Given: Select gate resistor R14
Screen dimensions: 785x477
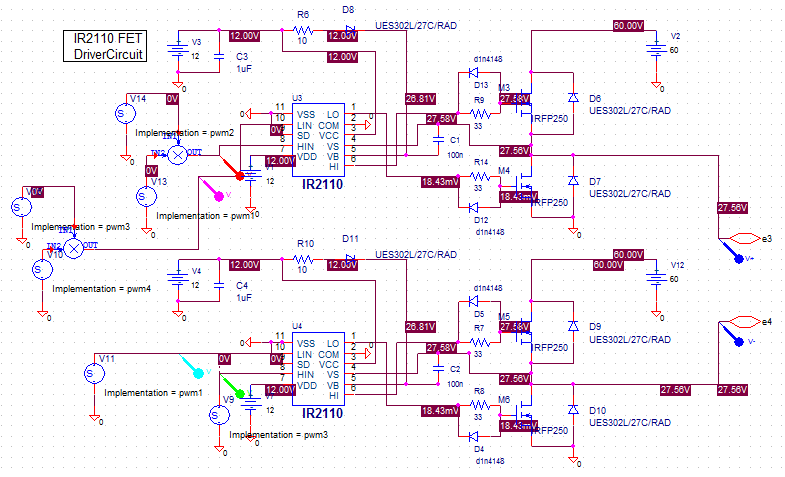Looking at the screenshot, I should (x=480, y=176).
